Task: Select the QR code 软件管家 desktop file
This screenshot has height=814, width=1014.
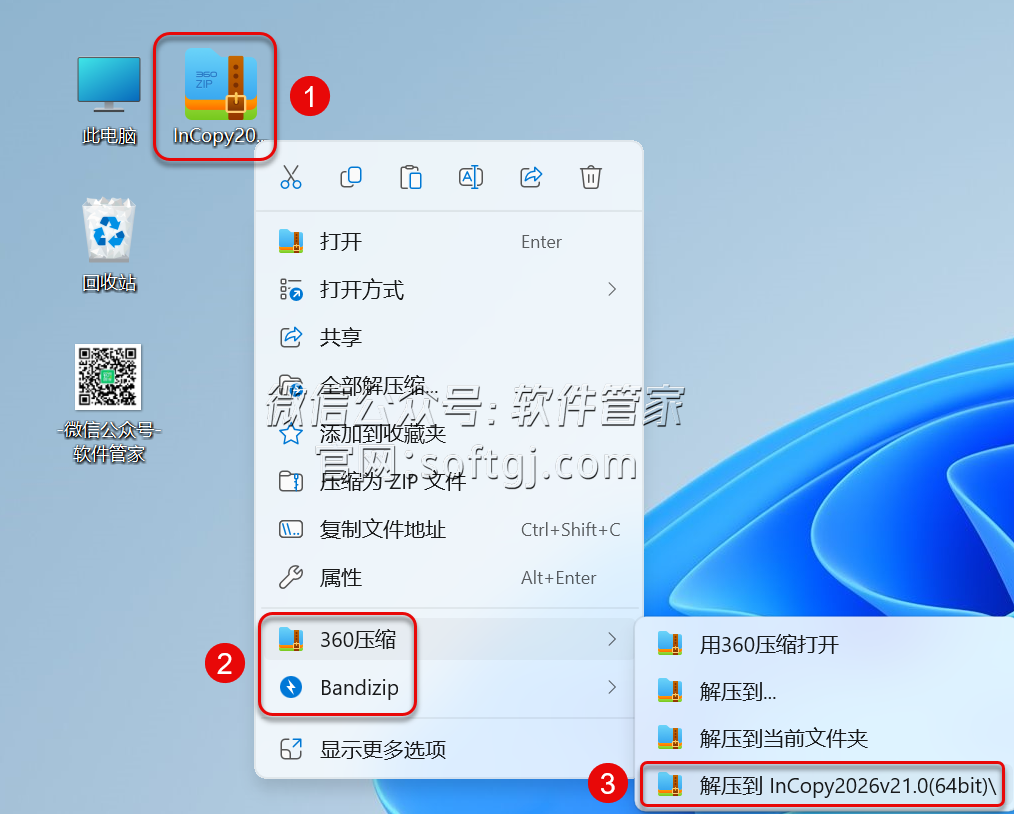Action: coord(109,404)
